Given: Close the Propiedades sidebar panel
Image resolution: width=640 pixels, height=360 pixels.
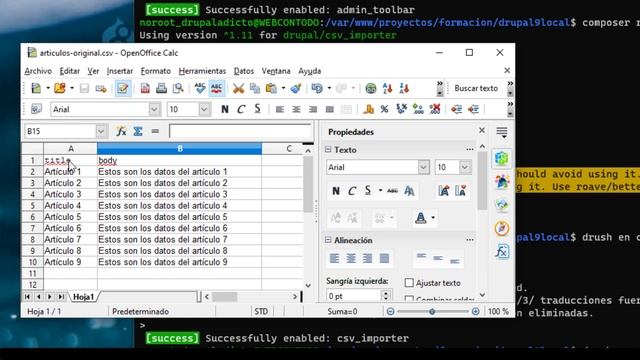Looking at the screenshot, I should pos(482,130).
